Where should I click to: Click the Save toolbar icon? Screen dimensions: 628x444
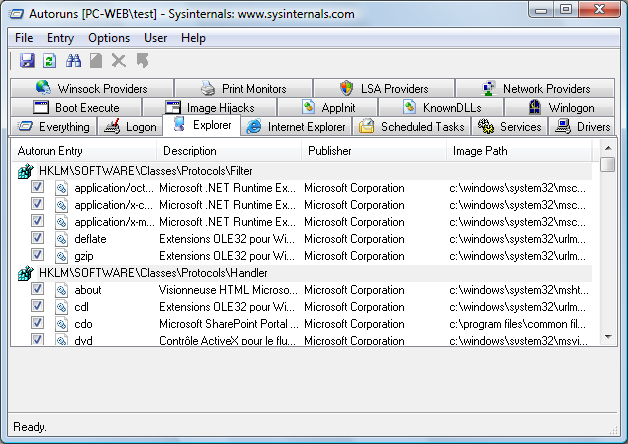(27, 61)
